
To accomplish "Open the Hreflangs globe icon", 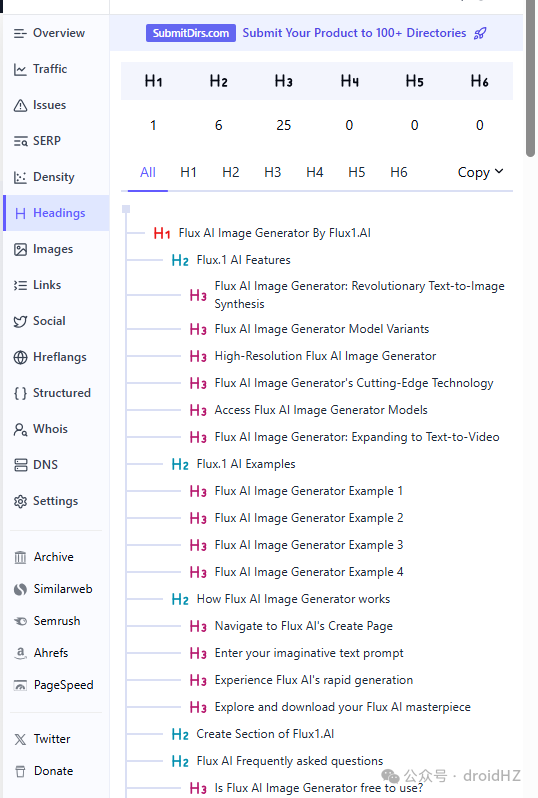I will (20, 357).
